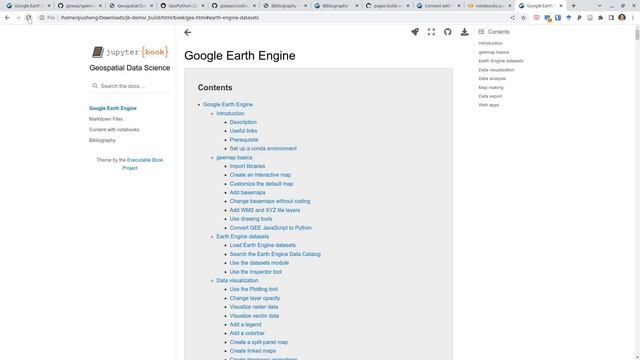
Task: Open Import libraries link
Action: 247,166
